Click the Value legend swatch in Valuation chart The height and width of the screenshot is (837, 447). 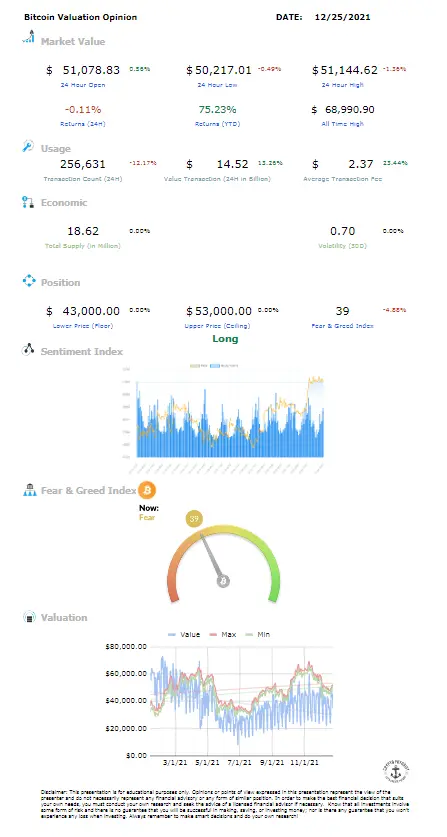pyautogui.click(x=172, y=634)
